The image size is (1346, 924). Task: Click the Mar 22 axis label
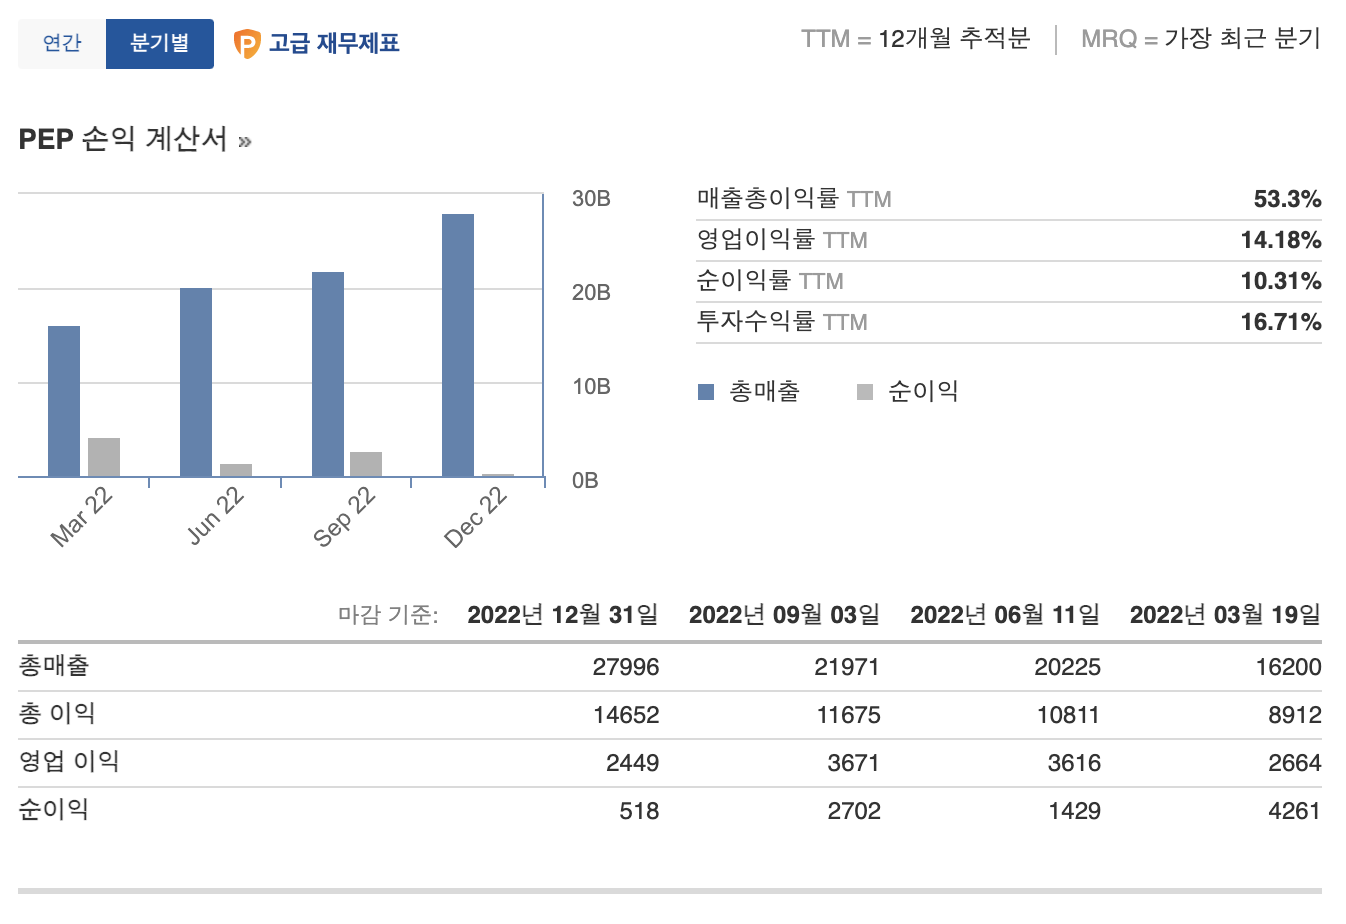[82, 517]
